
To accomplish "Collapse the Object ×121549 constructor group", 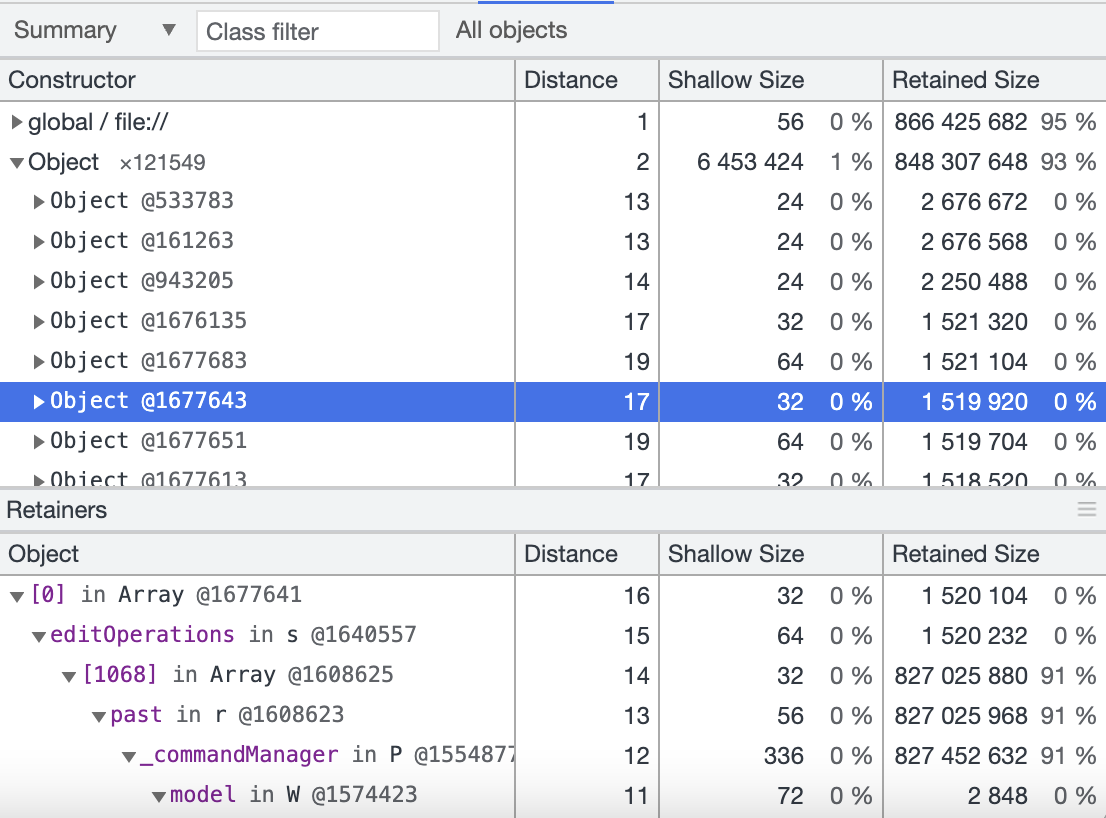I will [16, 161].
